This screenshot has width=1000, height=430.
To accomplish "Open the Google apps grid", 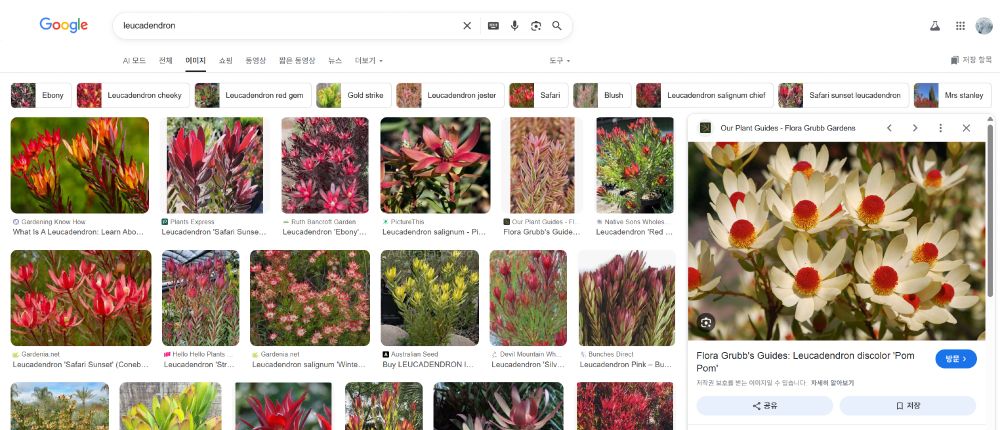I will coord(960,26).
